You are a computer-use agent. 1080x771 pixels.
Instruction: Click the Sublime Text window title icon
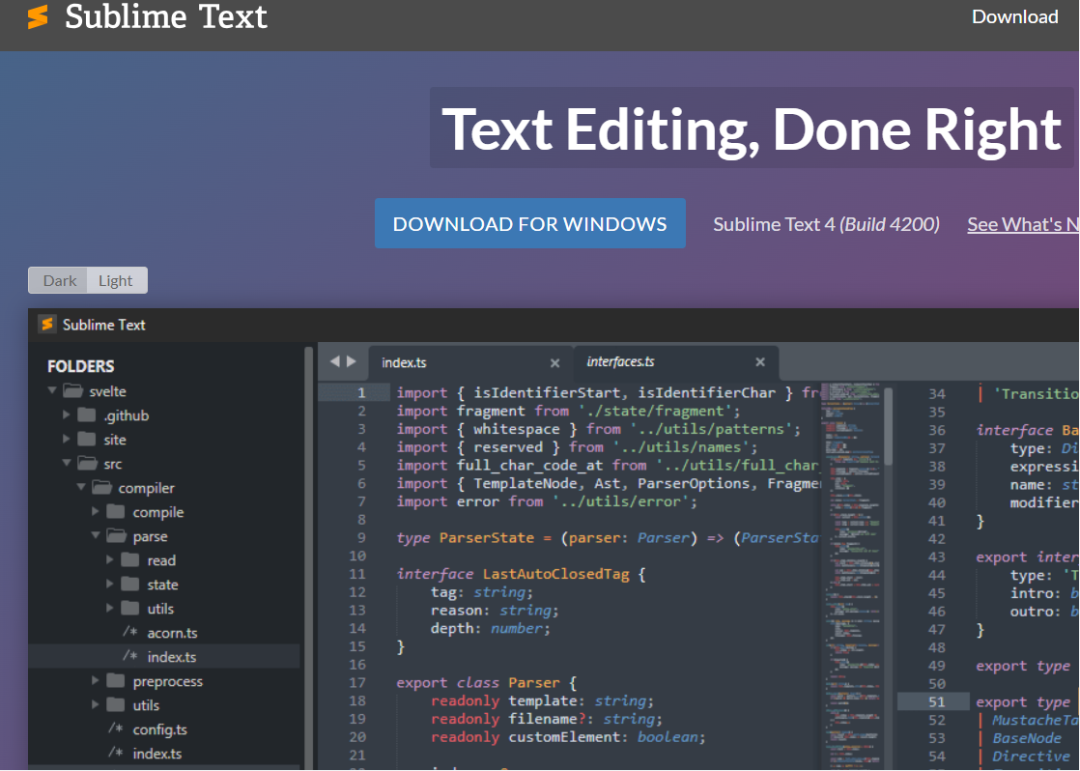point(47,324)
